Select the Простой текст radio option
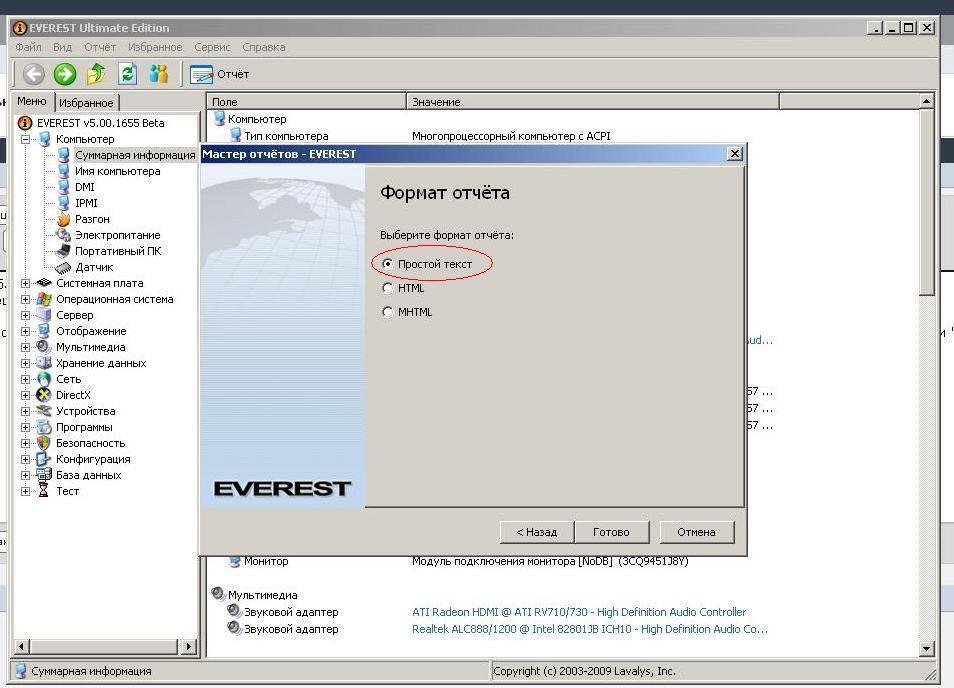The width and height of the screenshot is (954, 688). [x=388, y=264]
